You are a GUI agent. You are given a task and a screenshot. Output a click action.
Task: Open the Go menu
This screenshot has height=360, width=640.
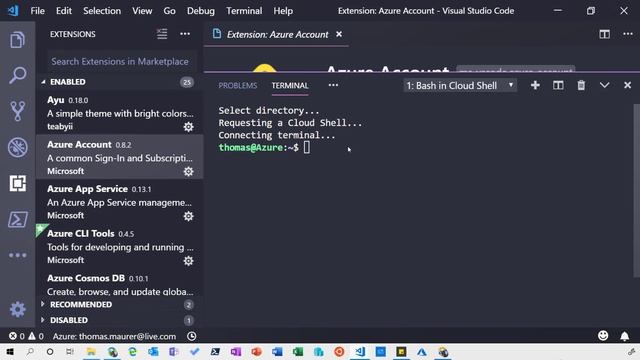tap(169, 11)
